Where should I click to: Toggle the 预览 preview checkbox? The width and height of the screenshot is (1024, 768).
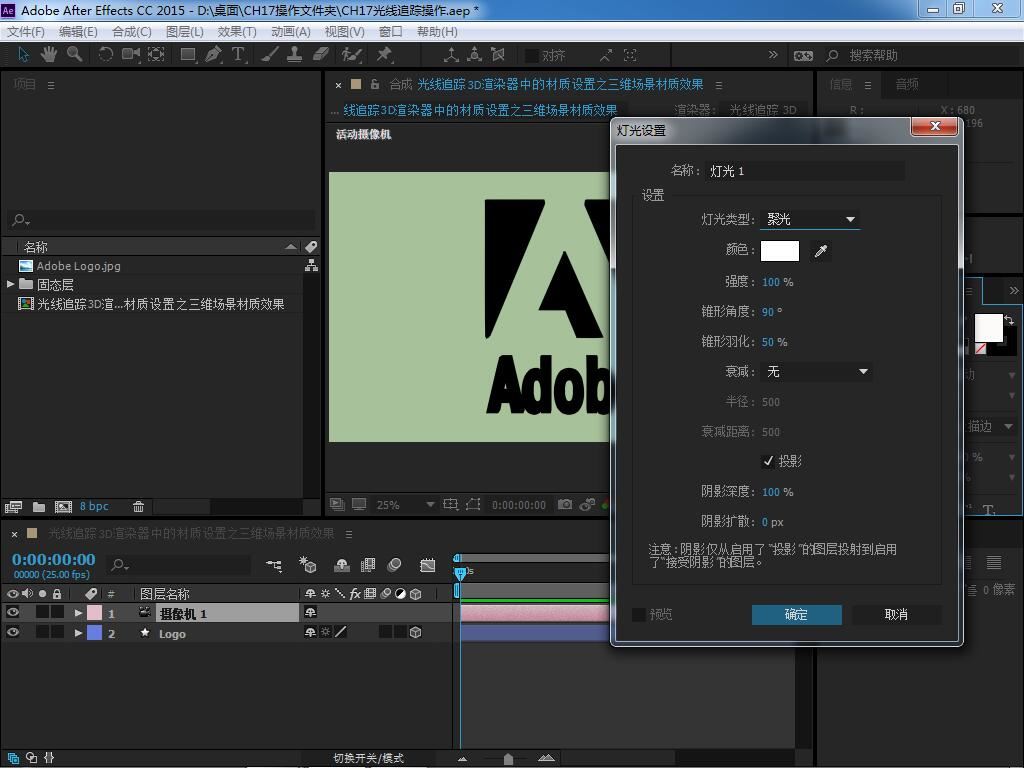639,615
